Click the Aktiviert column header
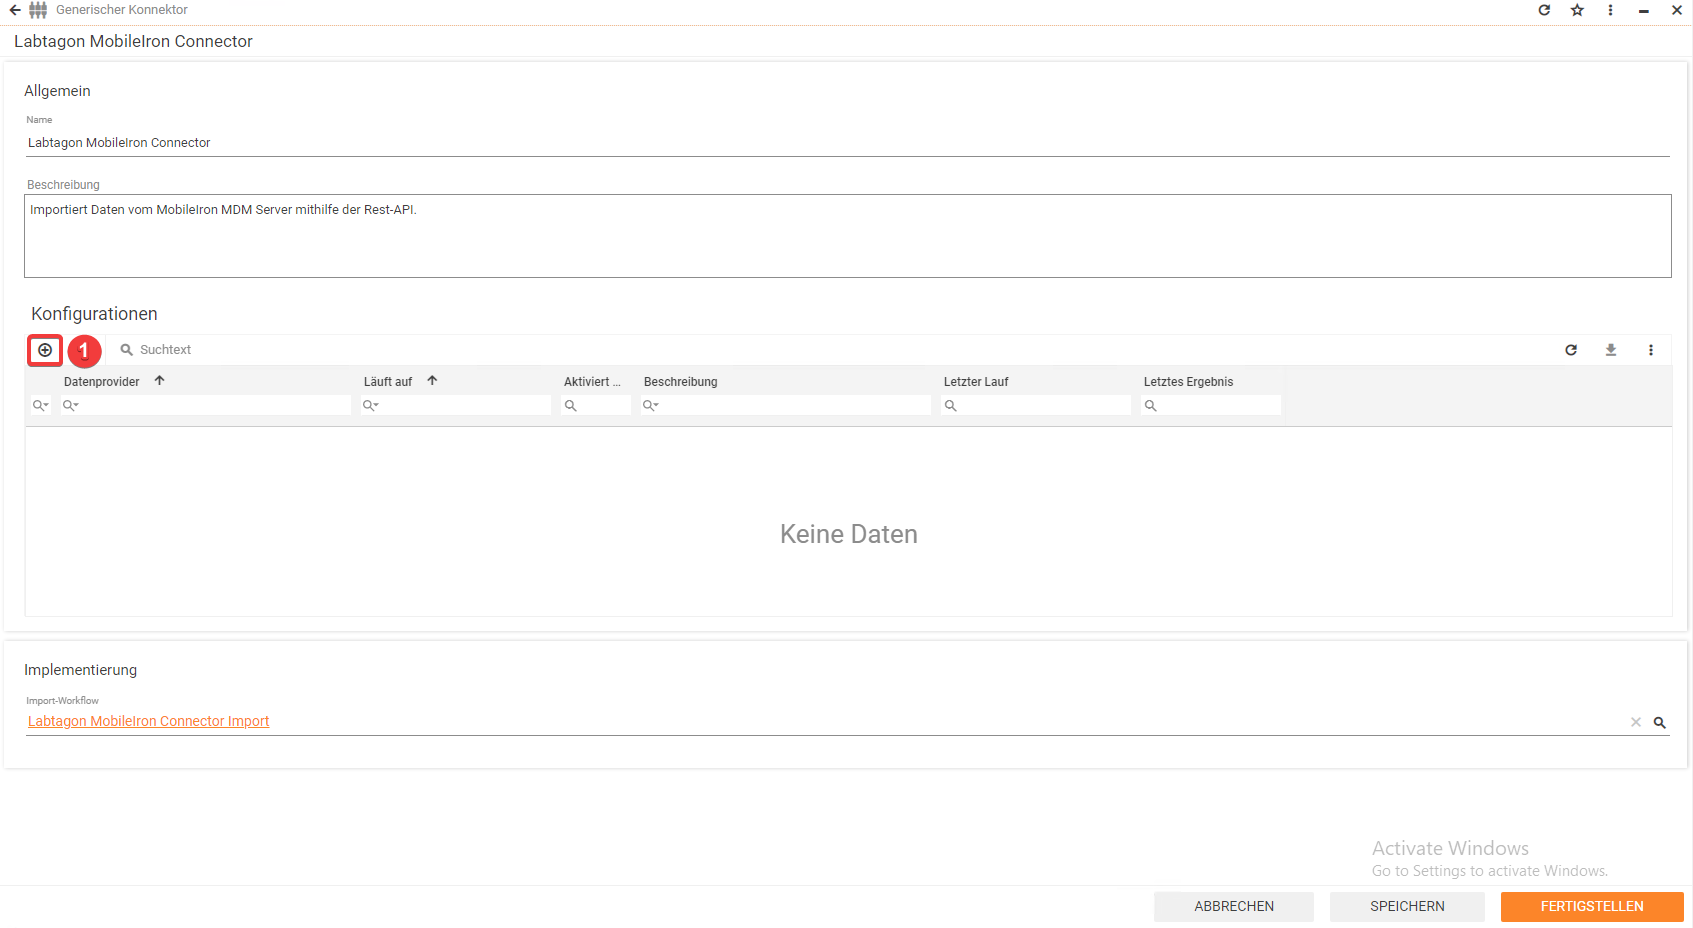The width and height of the screenshot is (1693, 928). tap(592, 382)
